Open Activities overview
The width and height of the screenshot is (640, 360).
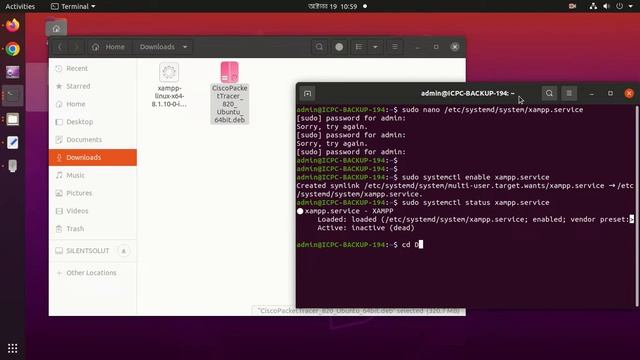pyautogui.click(x=20, y=6)
